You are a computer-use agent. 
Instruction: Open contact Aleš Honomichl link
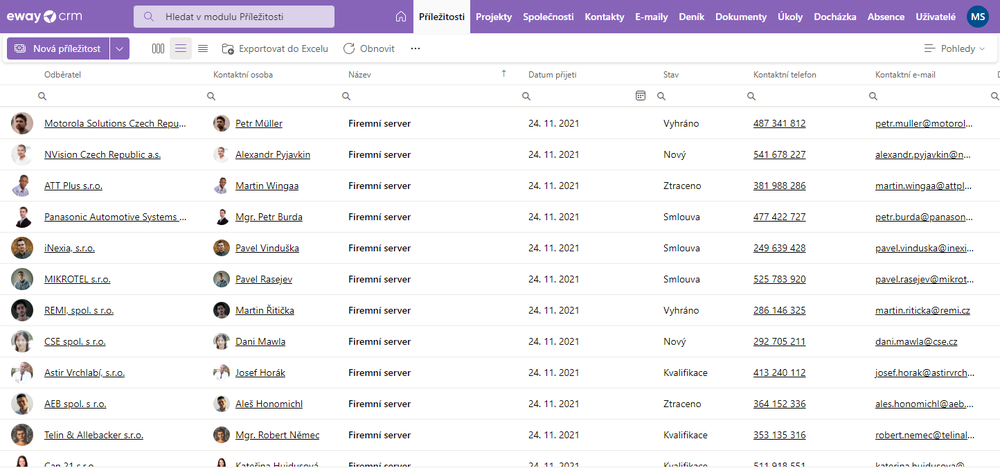pyautogui.click(x=268, y=404)
